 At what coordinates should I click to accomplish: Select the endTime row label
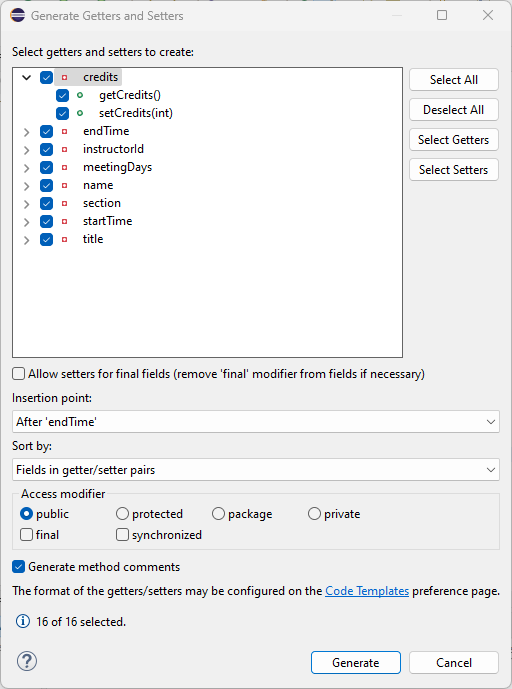[106, 131]
